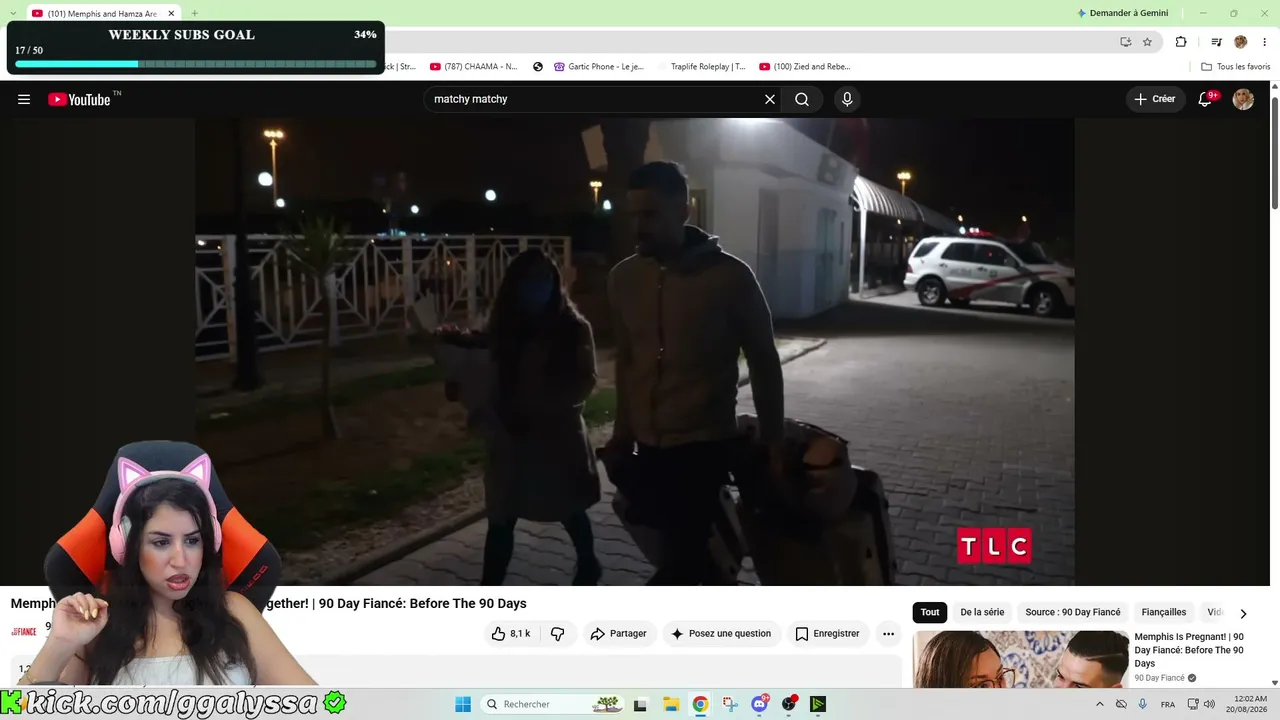The height and width of the screenshot is (720, 1280).
Task: Open Memphis Is Pregnant video thumbnail
Action: point(1021,658)
